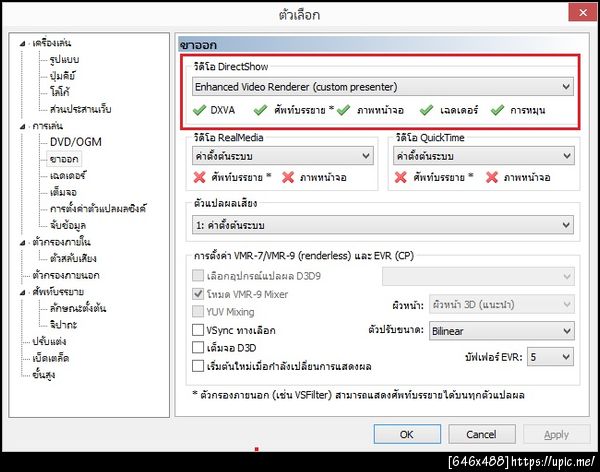Open the audio renderer ตัวแปลผลเสียง combo box
This screenshot has height=472, width=600.
point(383,225)
